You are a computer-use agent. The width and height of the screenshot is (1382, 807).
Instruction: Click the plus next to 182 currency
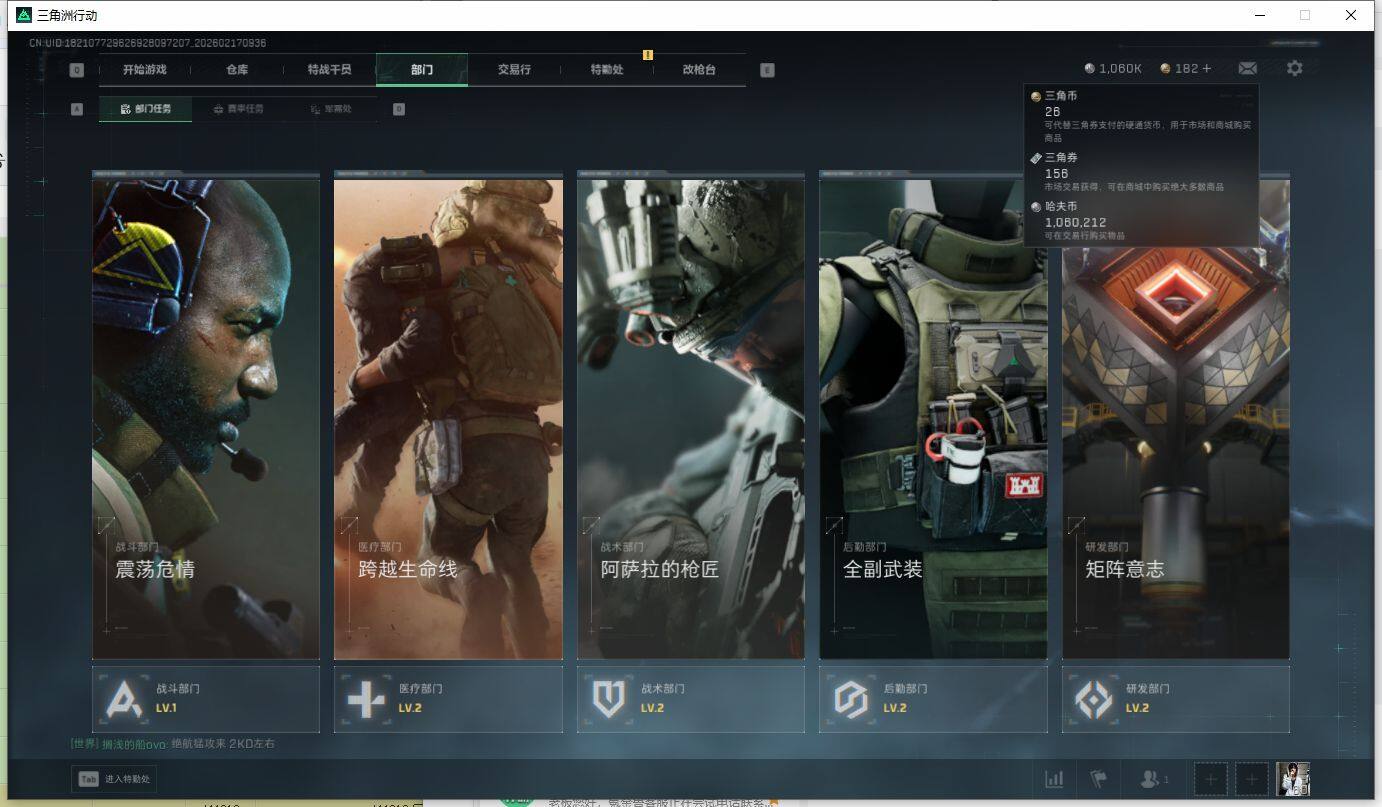tap(1207, 69)
